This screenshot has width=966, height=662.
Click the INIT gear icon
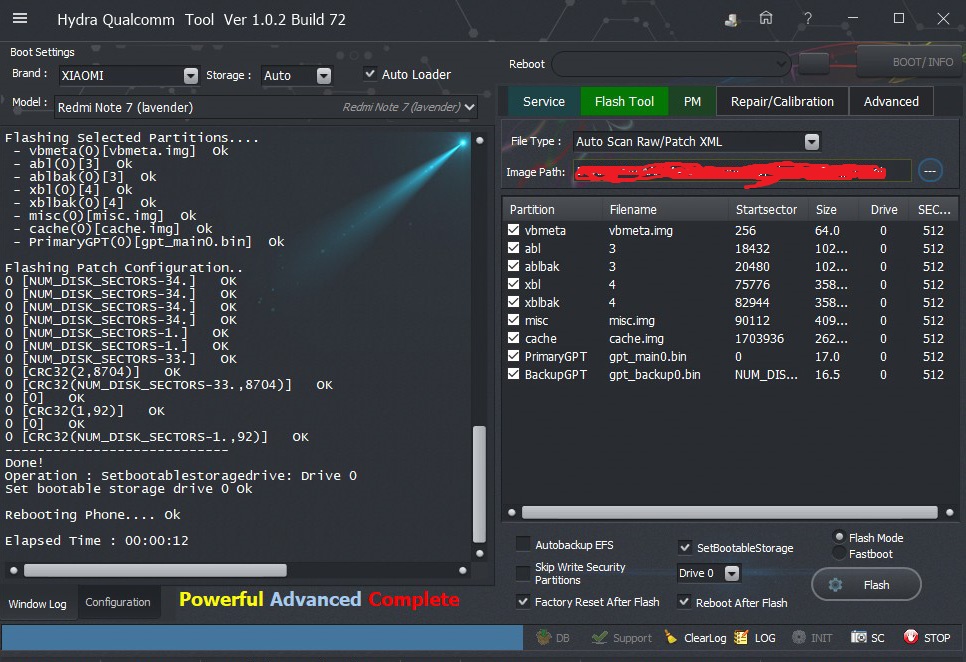coord(798,637)
